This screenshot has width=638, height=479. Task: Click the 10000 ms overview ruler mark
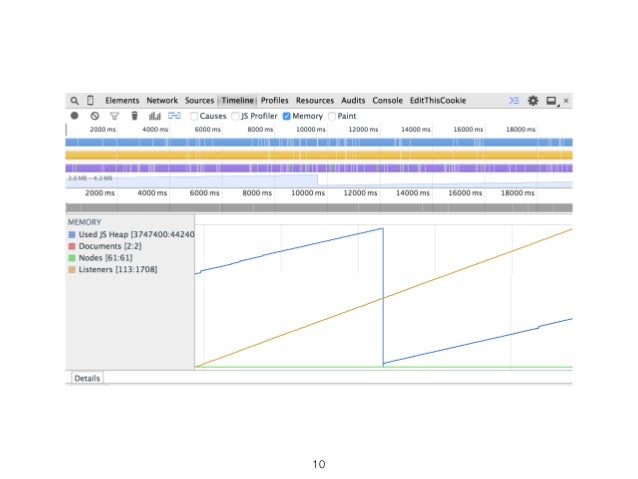pyautogui.click(x=311, y=129)
